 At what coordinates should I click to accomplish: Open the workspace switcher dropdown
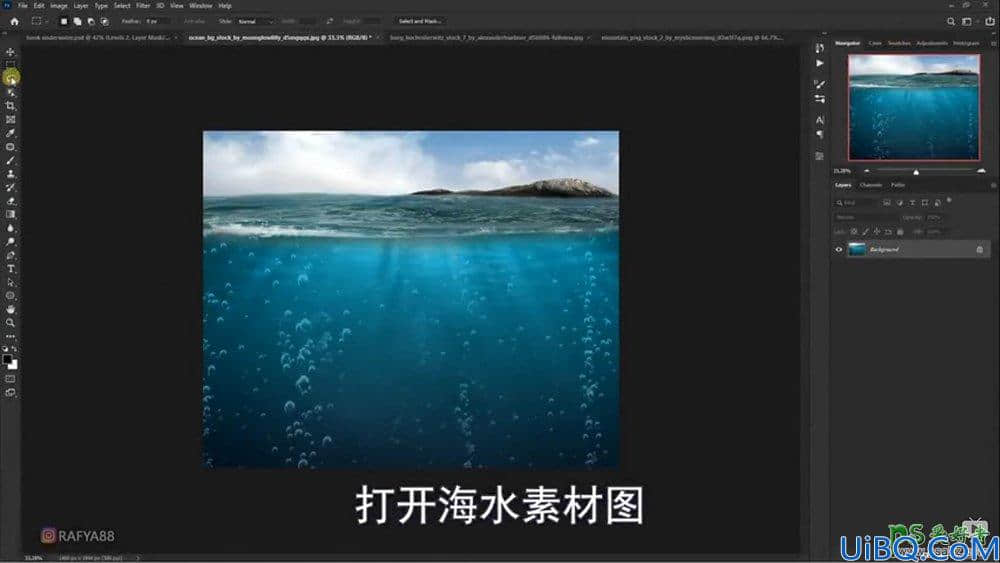(x=968, y=21)
